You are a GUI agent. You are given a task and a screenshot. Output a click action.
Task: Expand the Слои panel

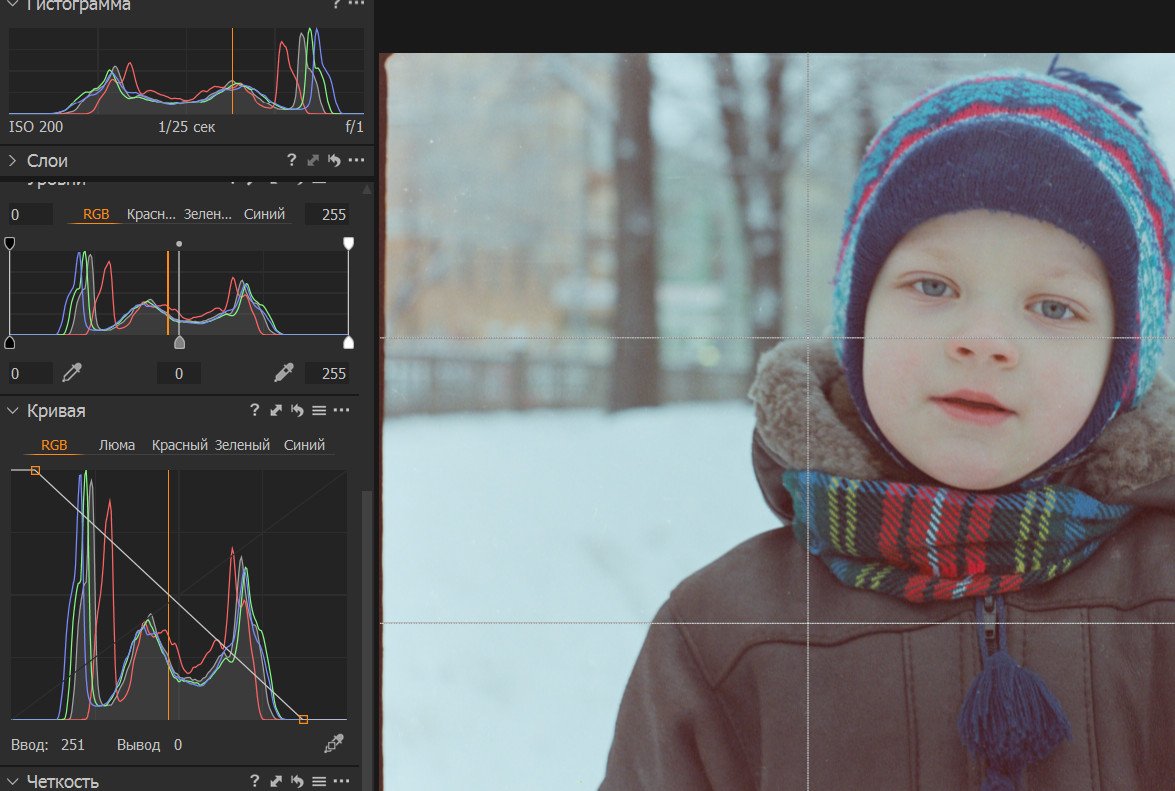pyautogui.click(x=13, y=161)
